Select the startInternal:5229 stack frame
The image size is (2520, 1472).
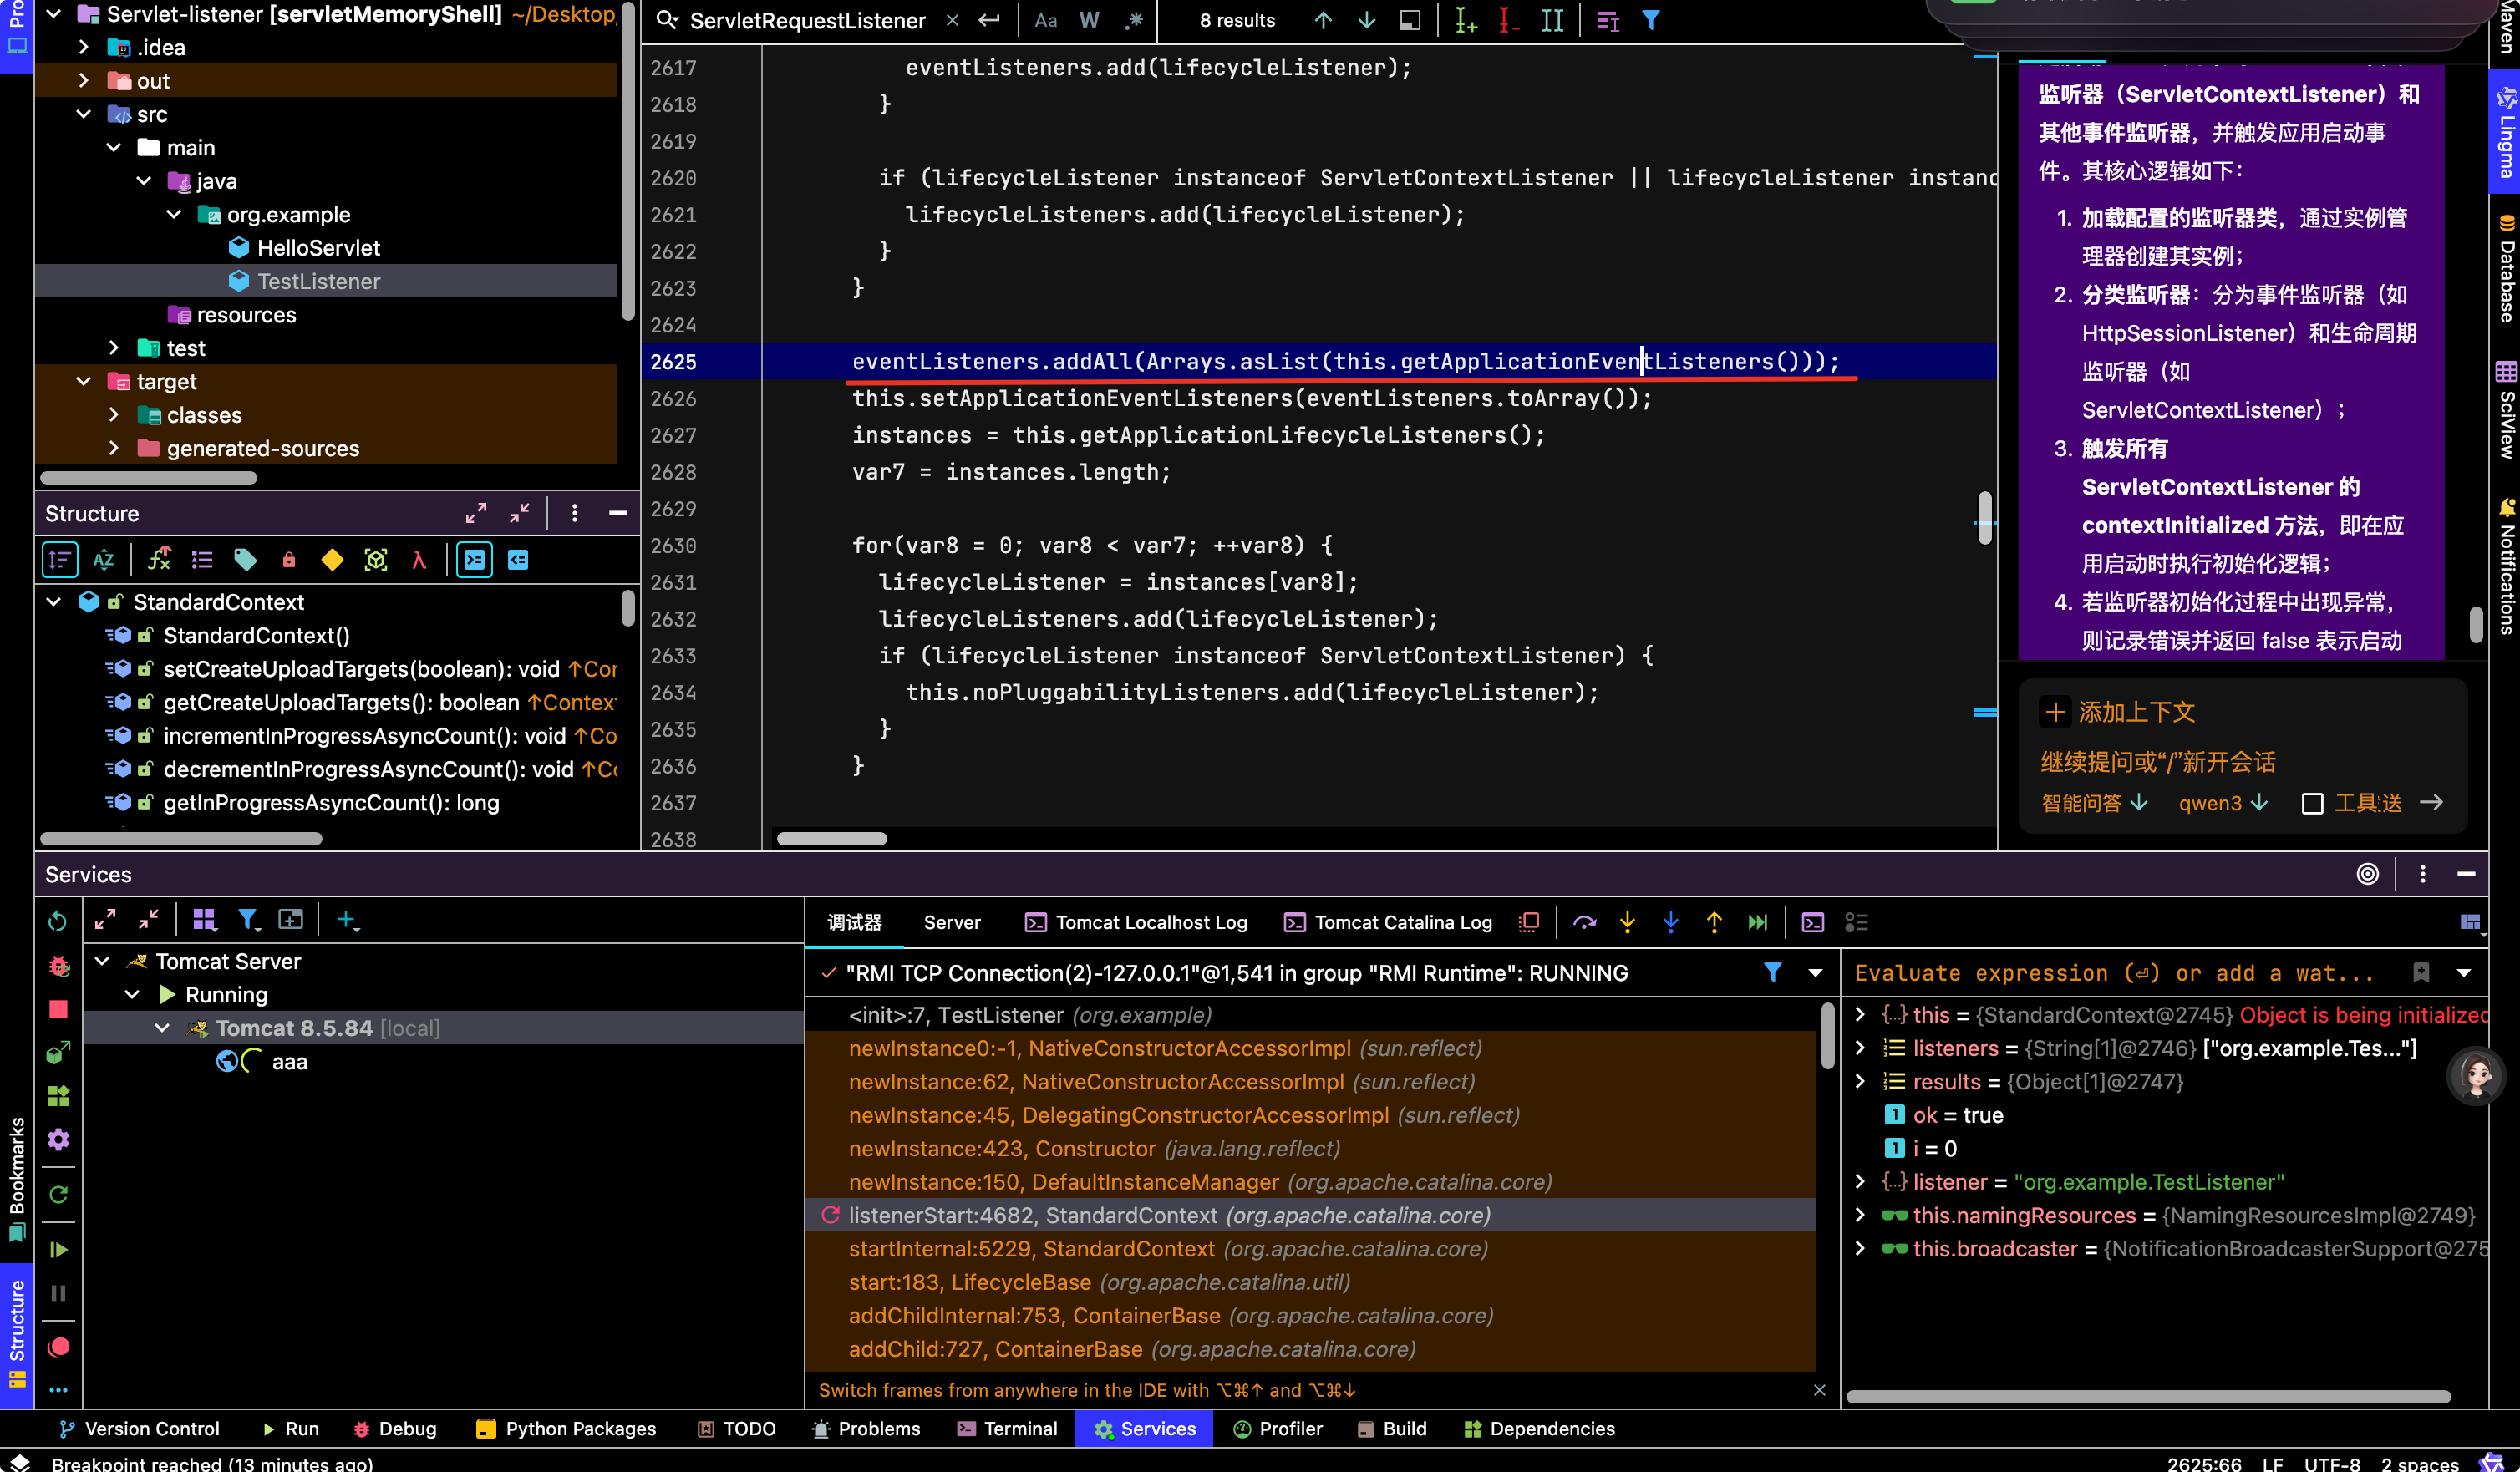[1168, 1249]
